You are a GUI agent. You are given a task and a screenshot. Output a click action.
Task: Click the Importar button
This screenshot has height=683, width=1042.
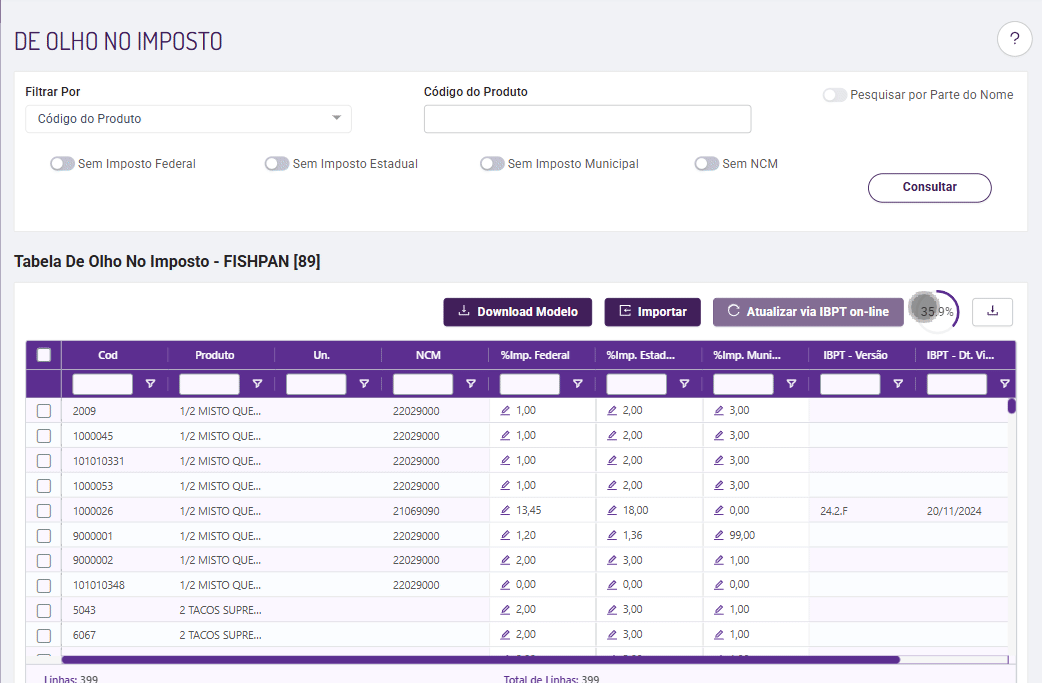click(652, 312)
